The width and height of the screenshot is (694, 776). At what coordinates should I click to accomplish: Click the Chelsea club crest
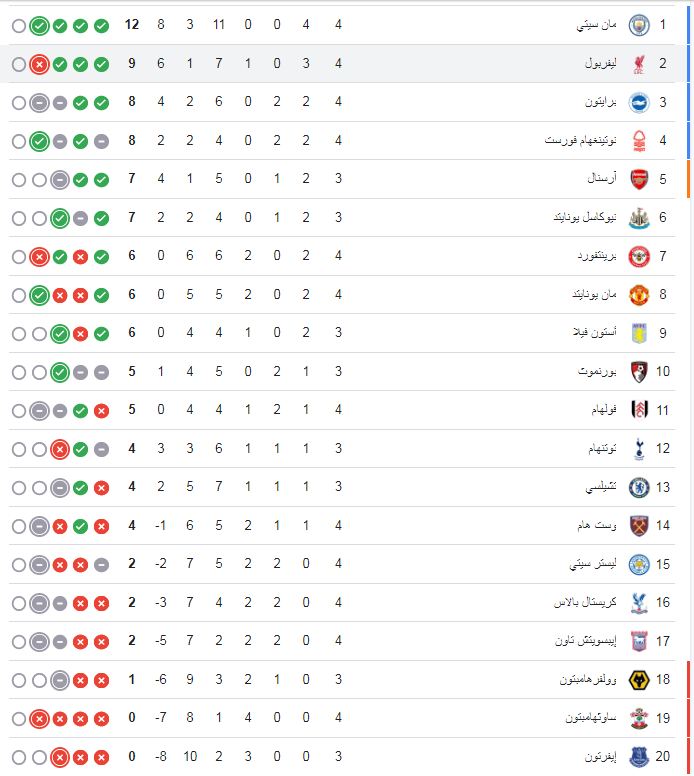[x=638, y=488]
